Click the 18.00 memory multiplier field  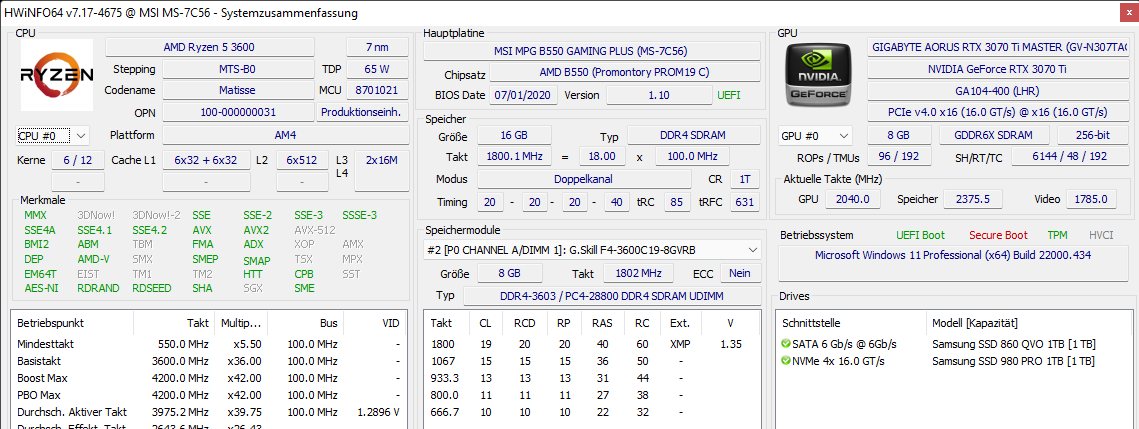coord(602,157)
